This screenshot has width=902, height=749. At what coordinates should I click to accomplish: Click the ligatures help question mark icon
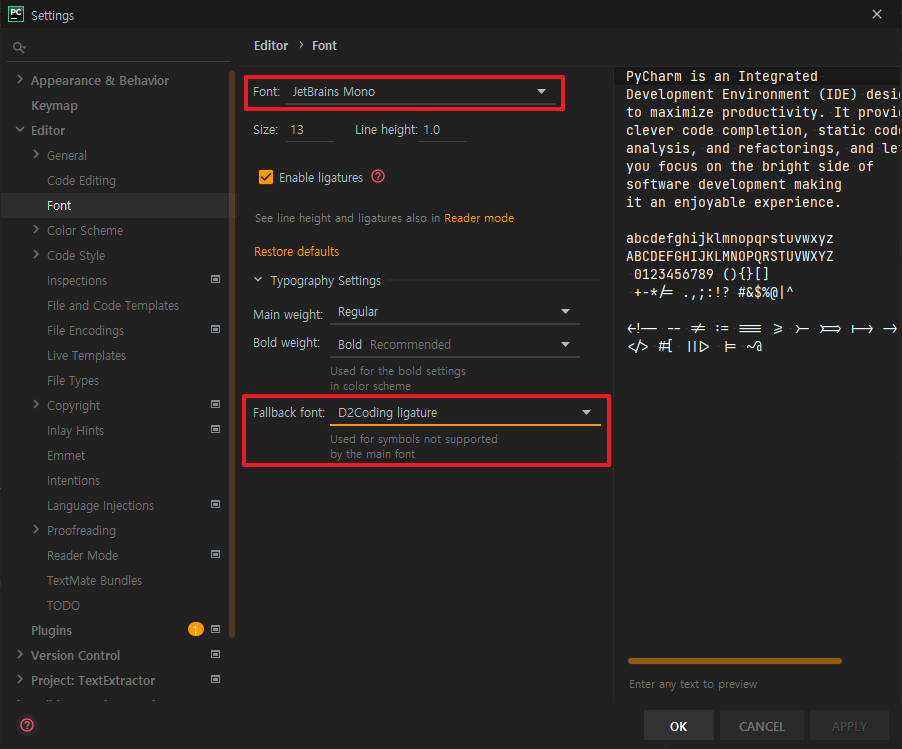click(x=378, y=176)
